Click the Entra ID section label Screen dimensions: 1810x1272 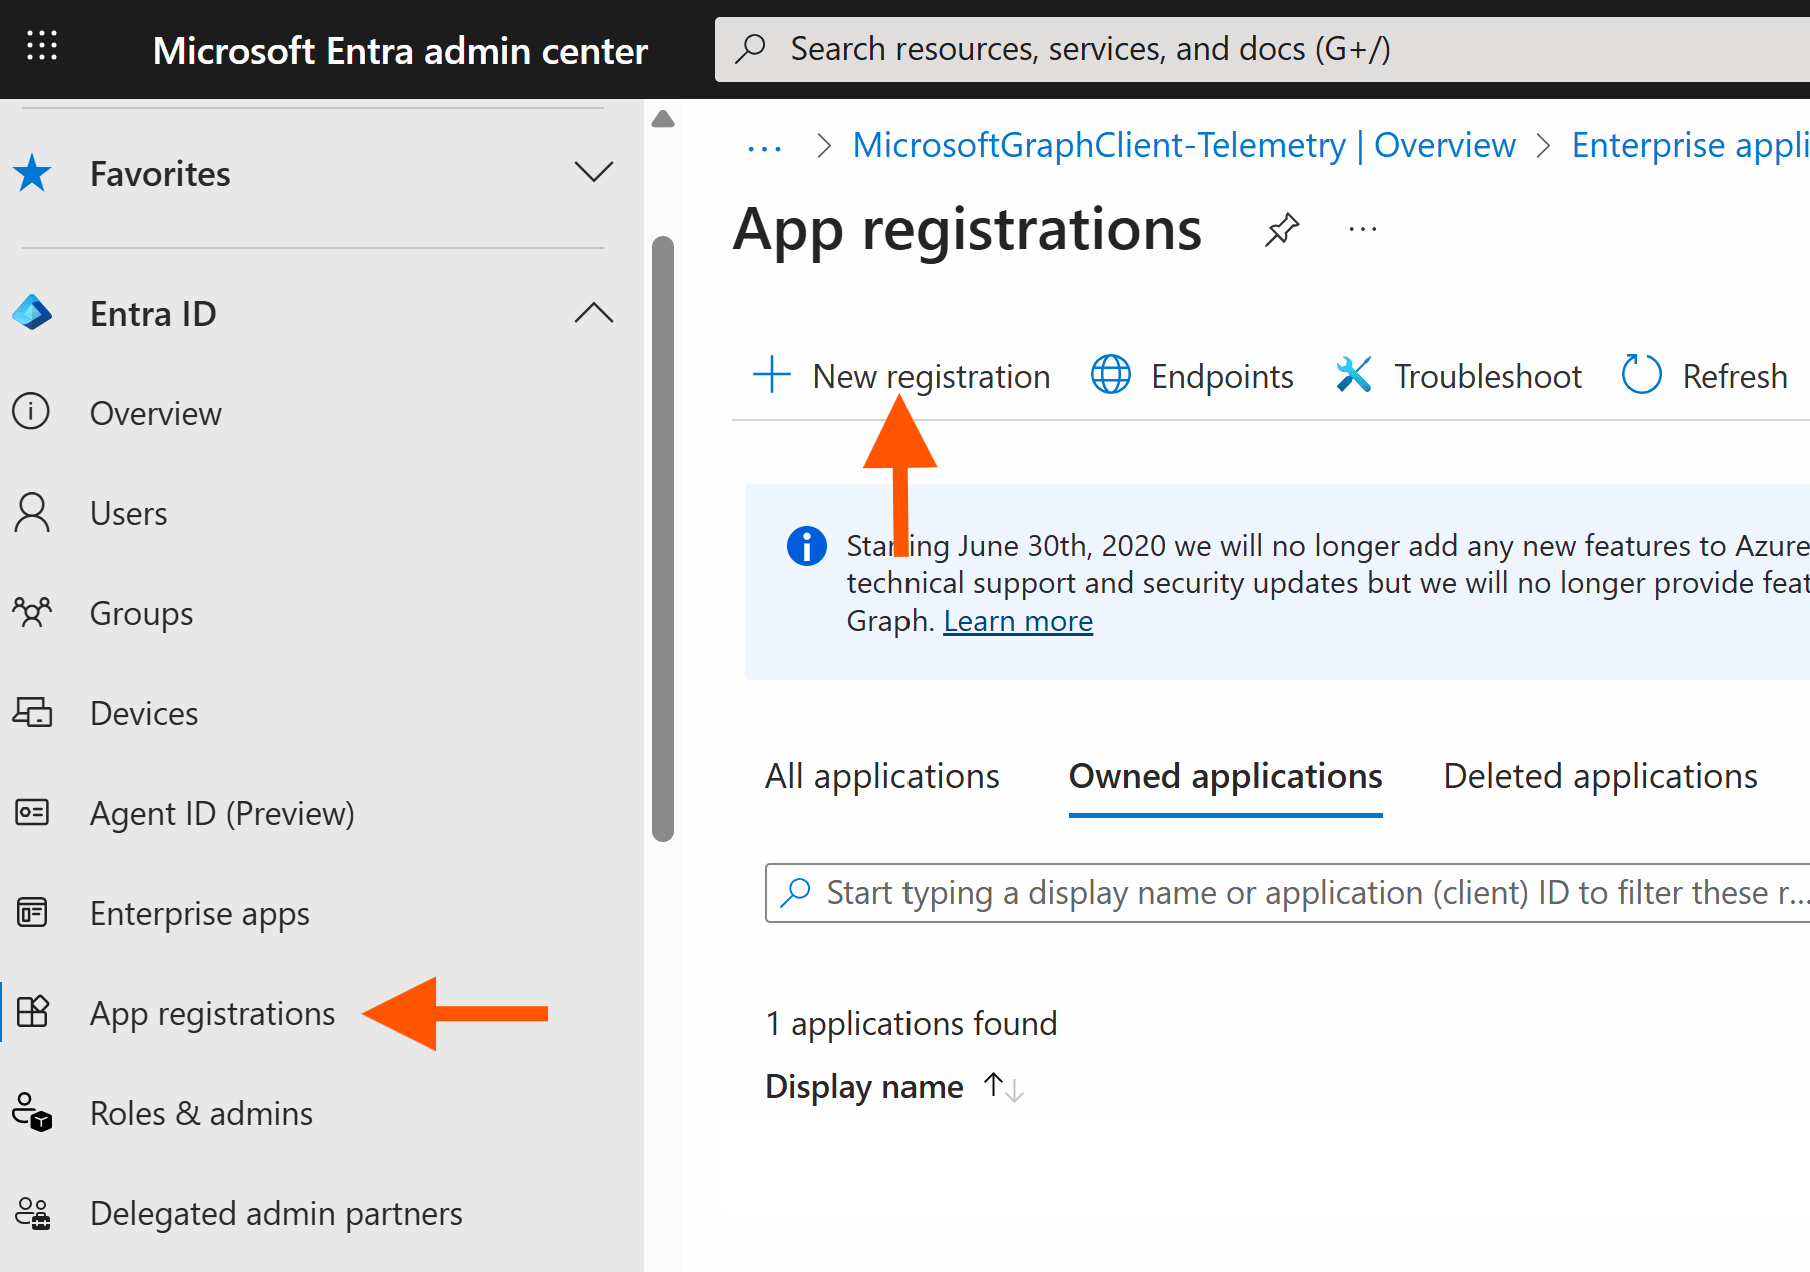point(153,314)
